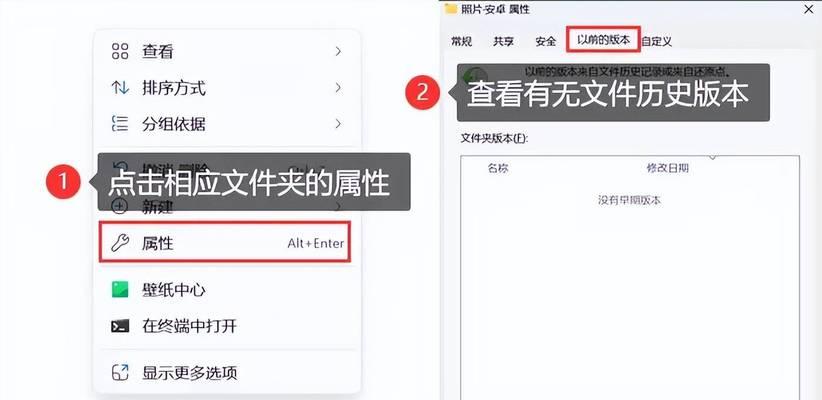Expand the 分组依据 submenu arrow
The width and height of the screenshot is (822, 400).
[338, 124]
